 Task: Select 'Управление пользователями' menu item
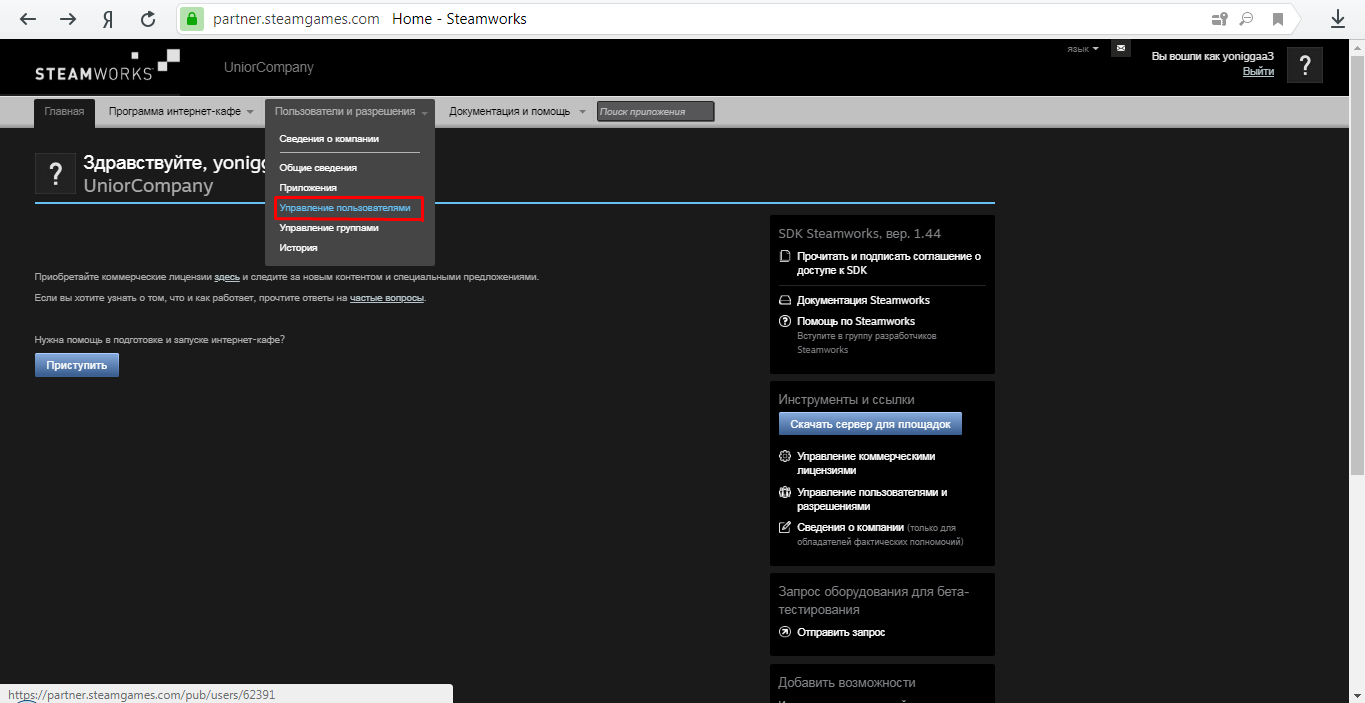pyautogui.click(x=345, y=208)
